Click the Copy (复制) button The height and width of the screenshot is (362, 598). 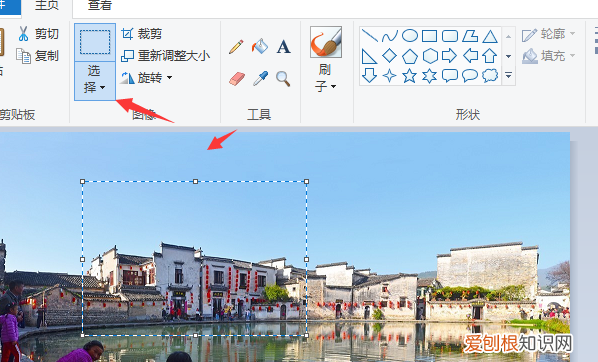[37, 56]
